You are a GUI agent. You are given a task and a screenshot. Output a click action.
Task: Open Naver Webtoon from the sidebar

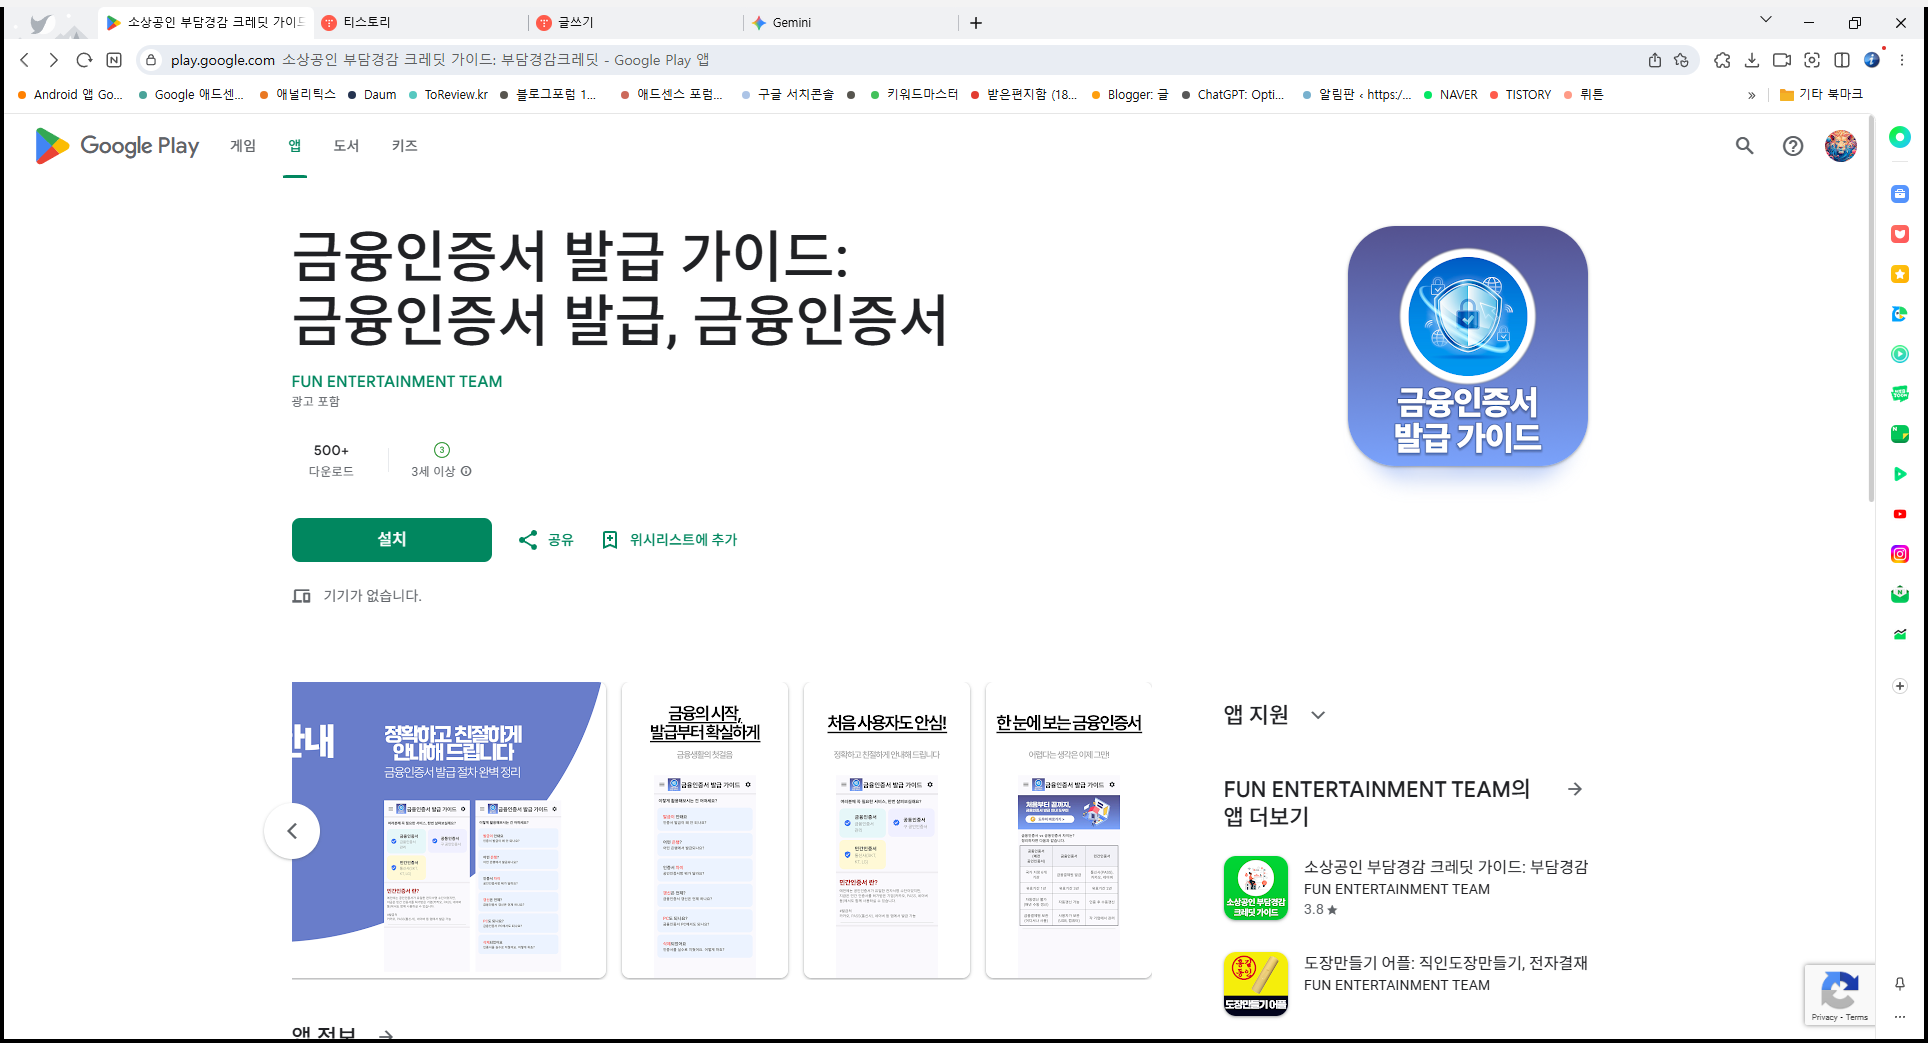1900,394
